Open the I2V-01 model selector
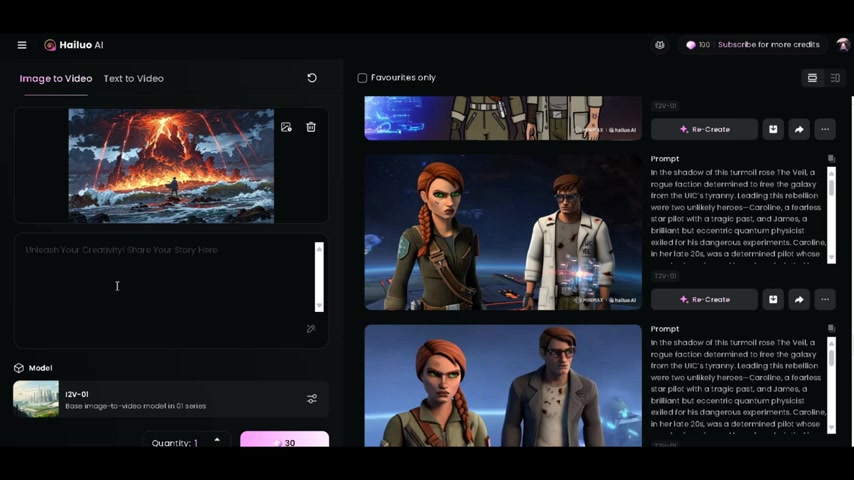The height and width of the screenshot is (480, 854). pos(171,399)
